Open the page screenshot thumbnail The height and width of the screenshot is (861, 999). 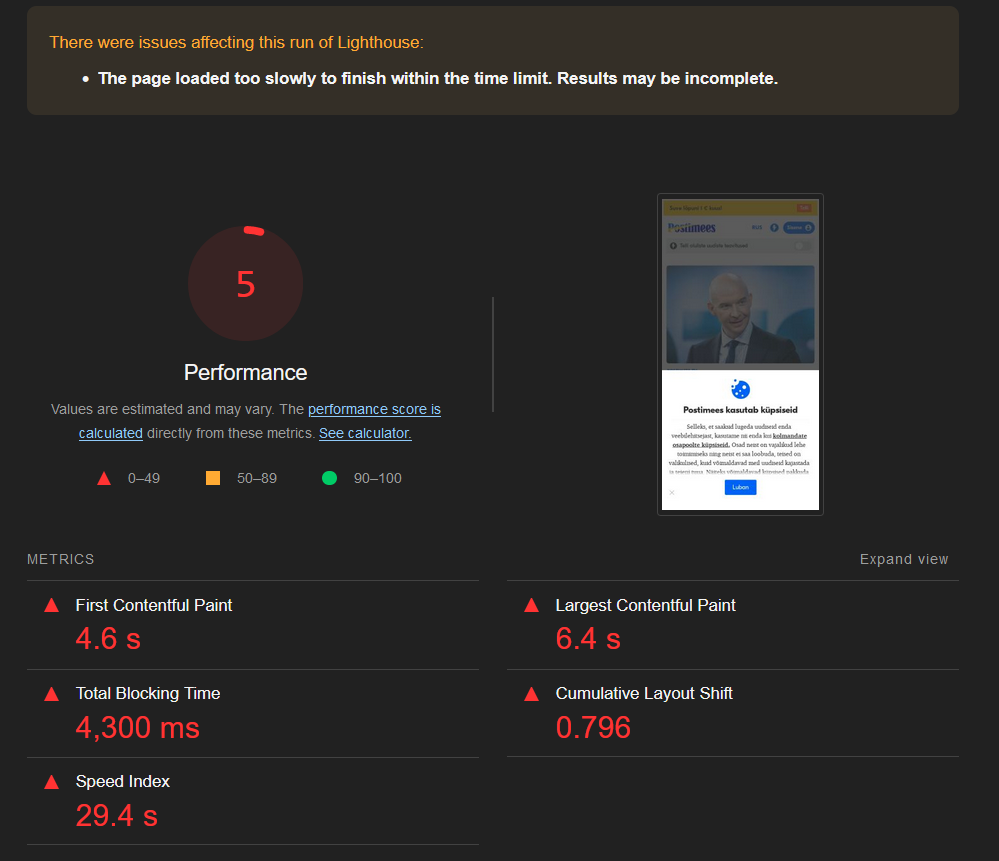pyautogui.click(x=740, y=354)
